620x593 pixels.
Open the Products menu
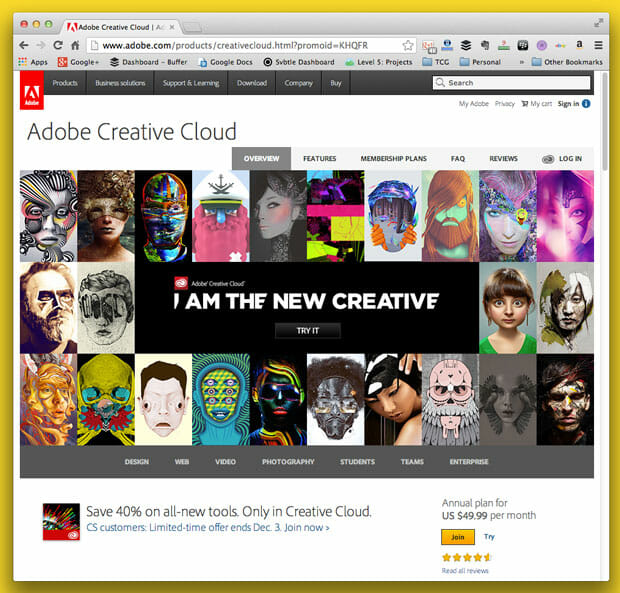coord(65,83)
